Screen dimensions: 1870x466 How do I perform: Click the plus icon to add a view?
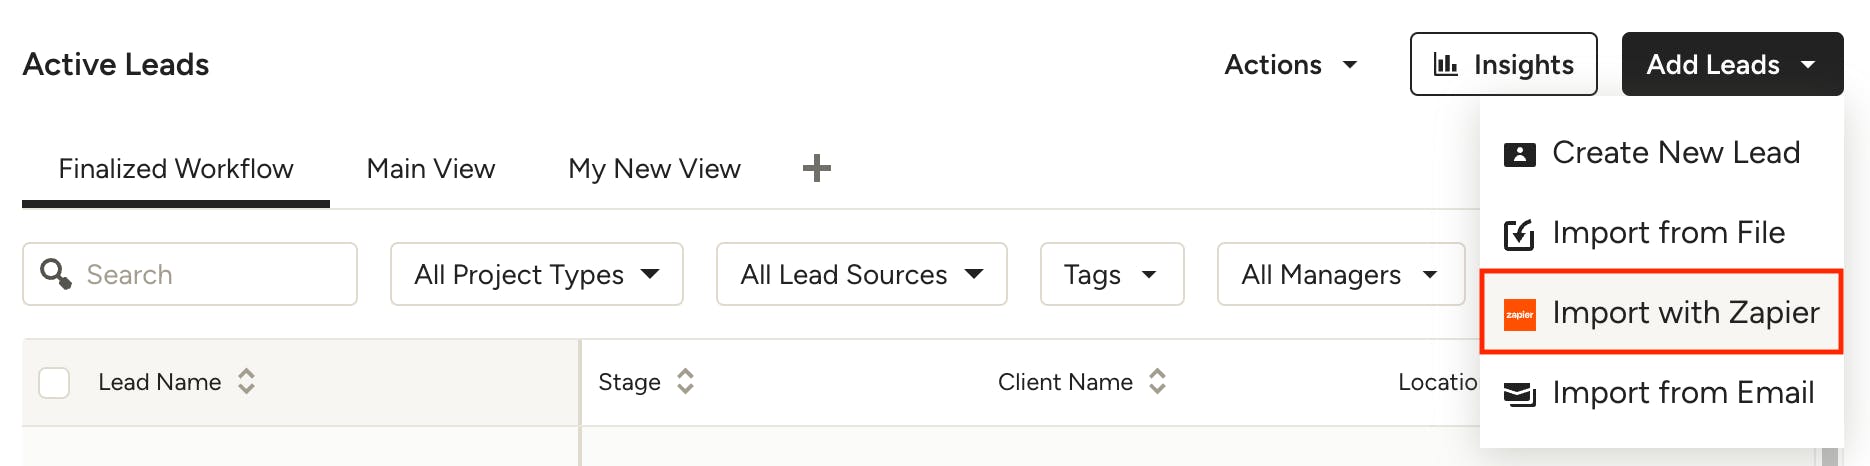[x=817, y=168]
